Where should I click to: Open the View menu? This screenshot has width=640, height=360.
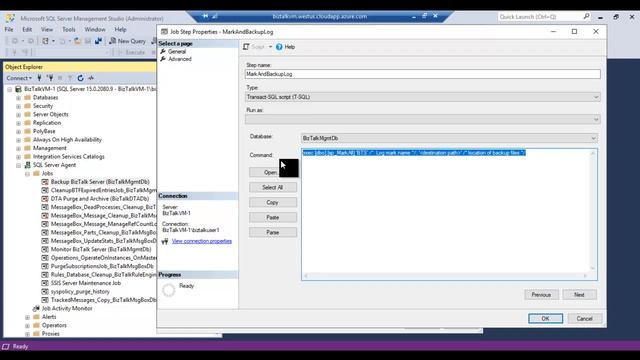click(x=47, y=29)
